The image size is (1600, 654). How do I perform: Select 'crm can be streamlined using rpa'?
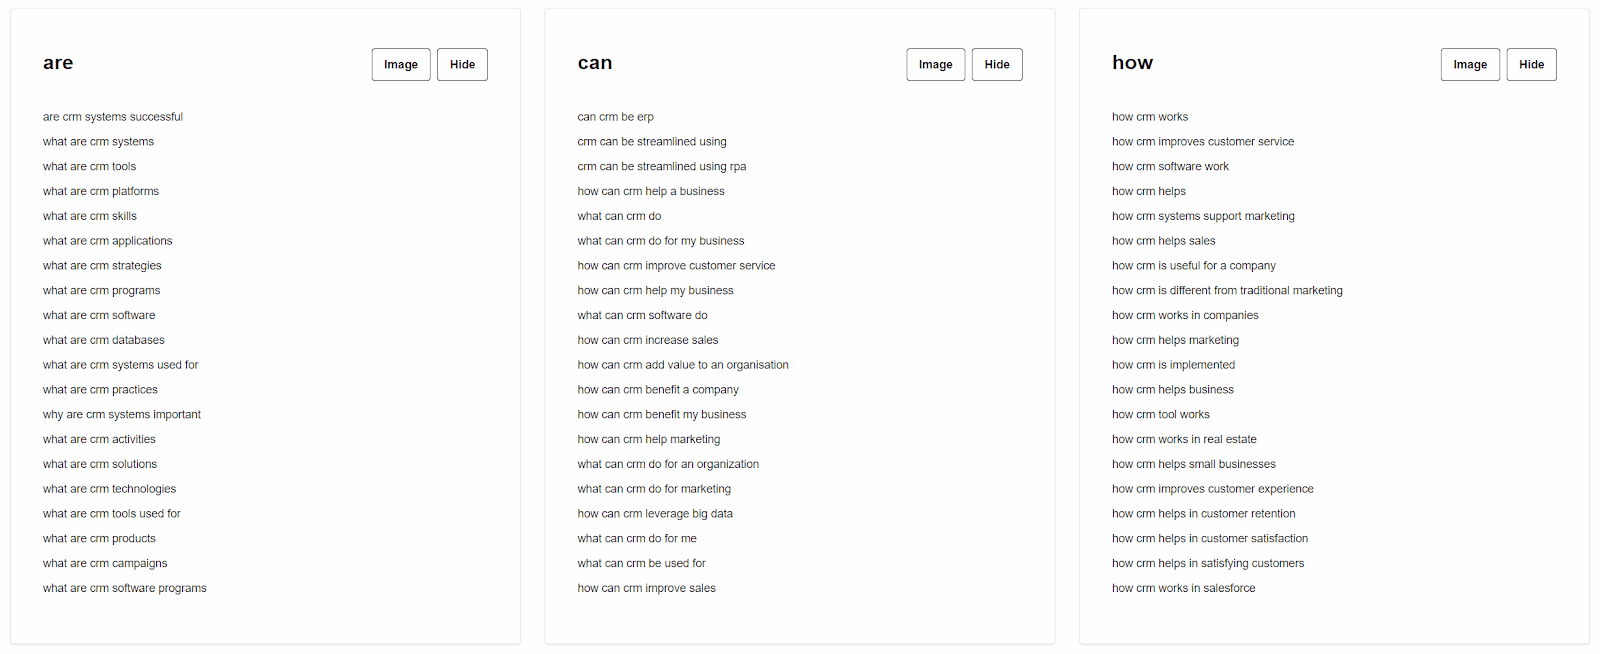coord(662,166)
